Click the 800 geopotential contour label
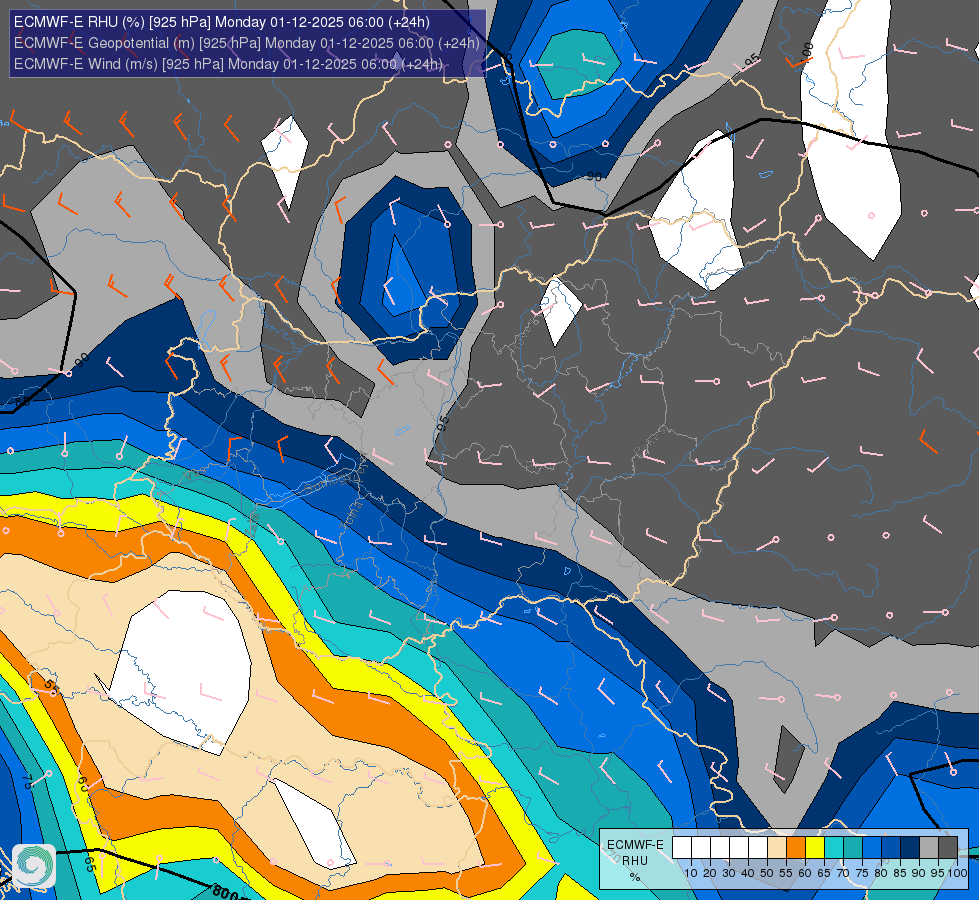979x900 pixels. (x=225, y=893)
